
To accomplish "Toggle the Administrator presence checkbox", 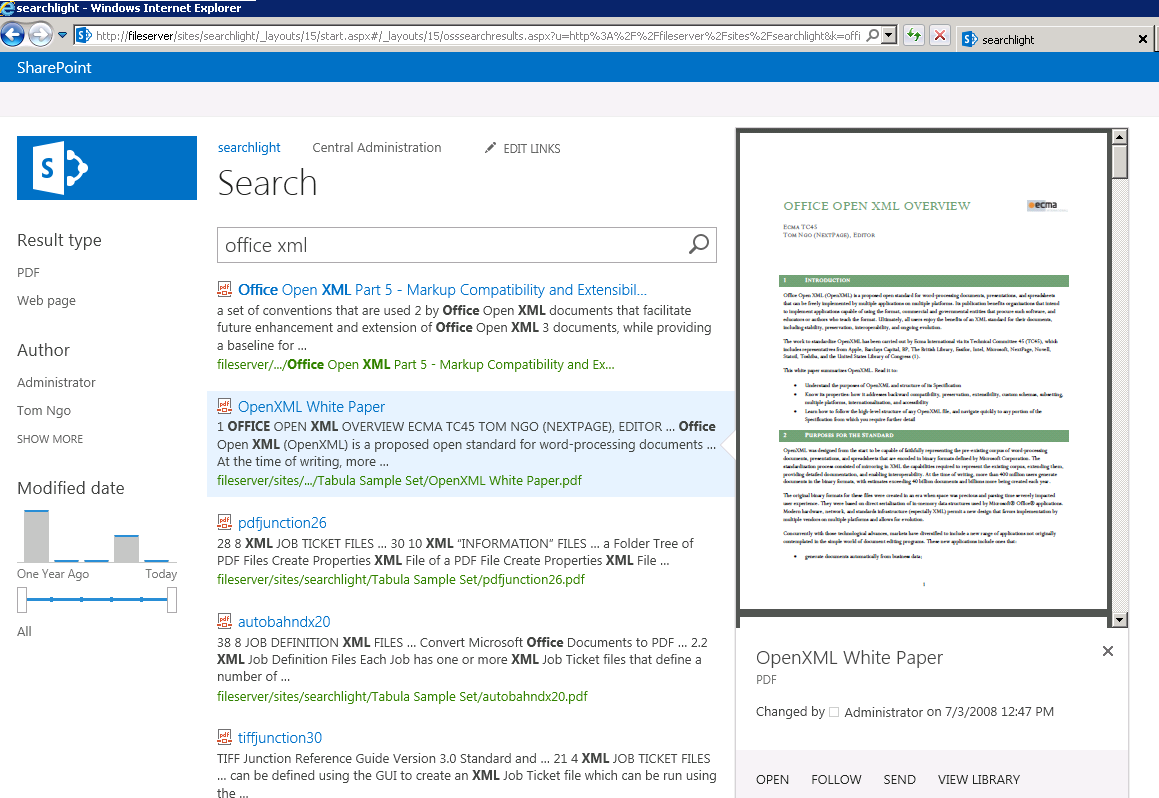I will [834, 713].
